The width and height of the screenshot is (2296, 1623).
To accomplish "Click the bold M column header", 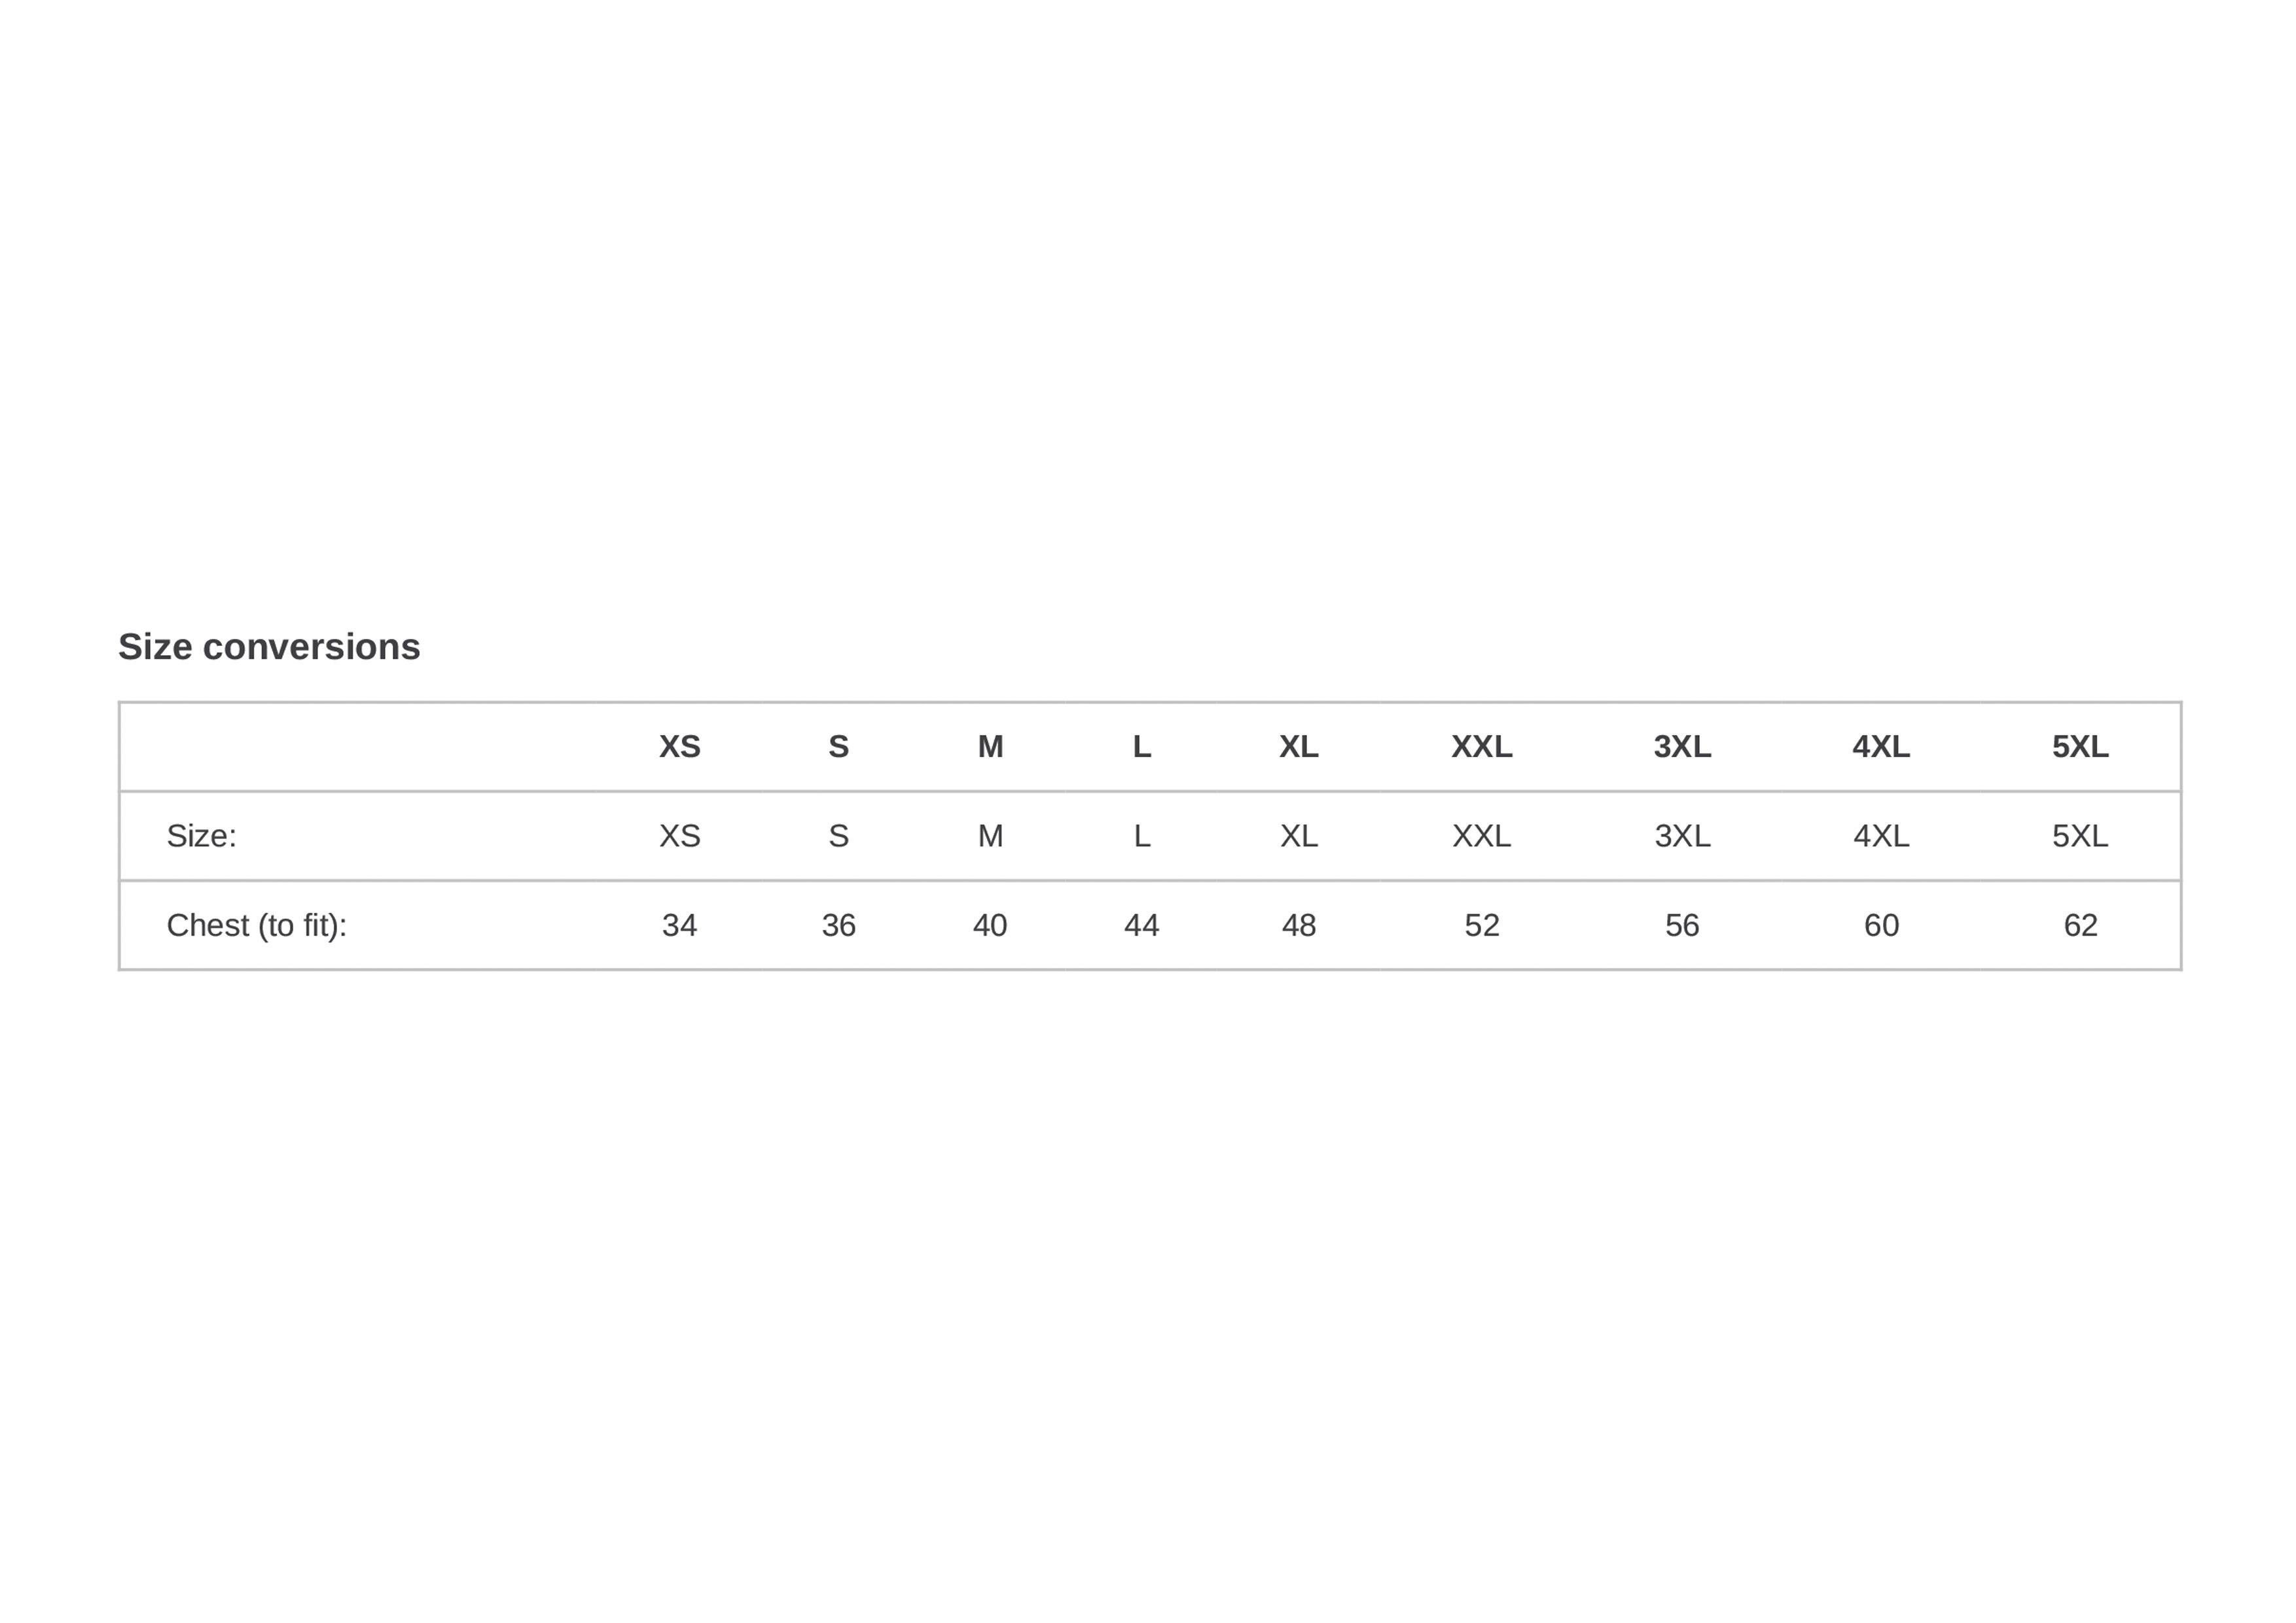I will pos(990,746).
